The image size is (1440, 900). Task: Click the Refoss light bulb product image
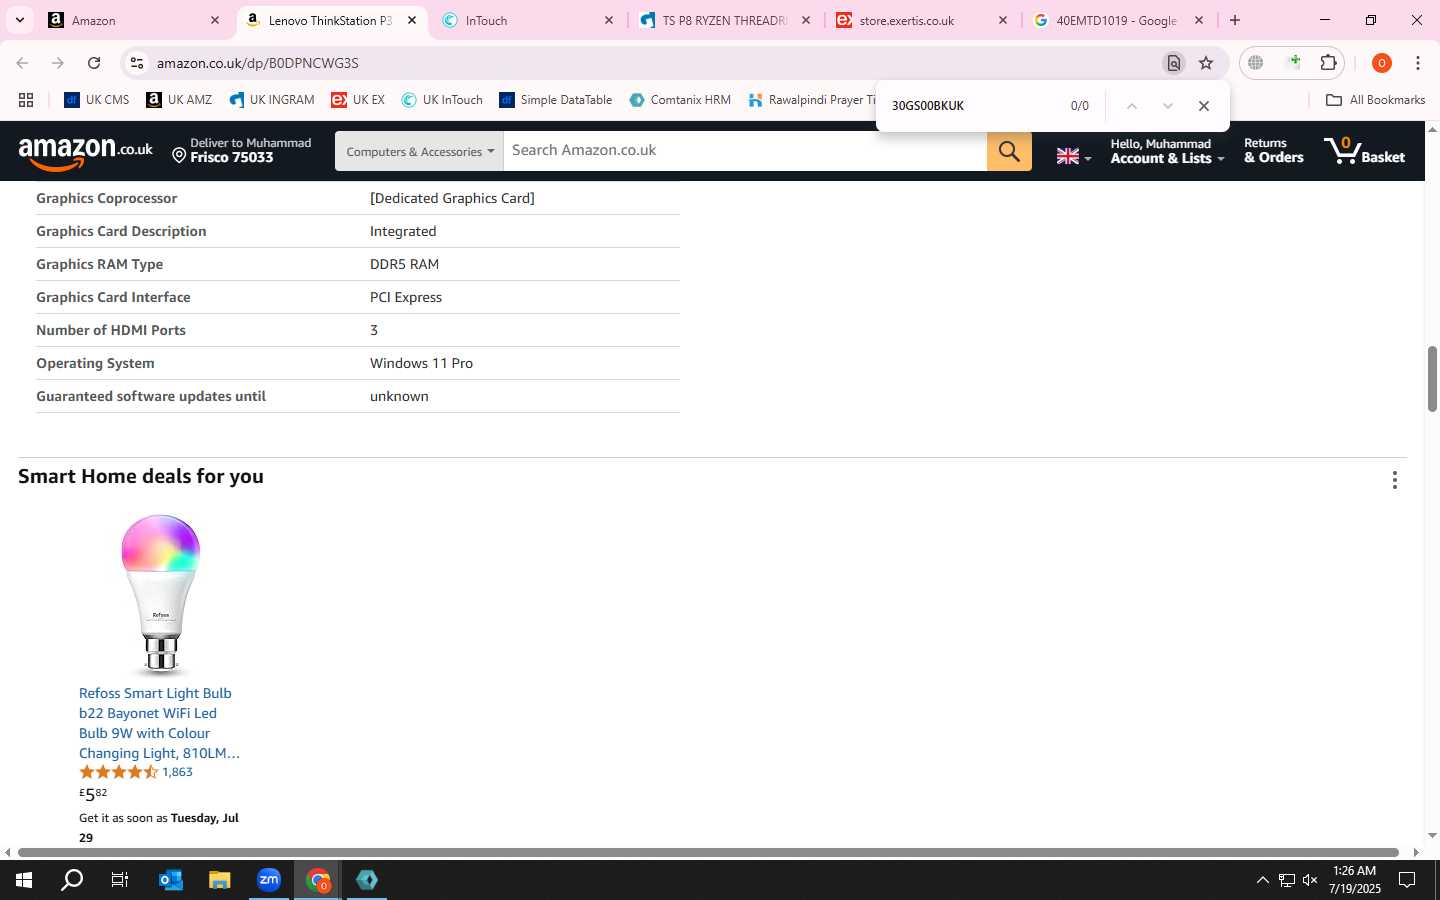coord(160,594)
